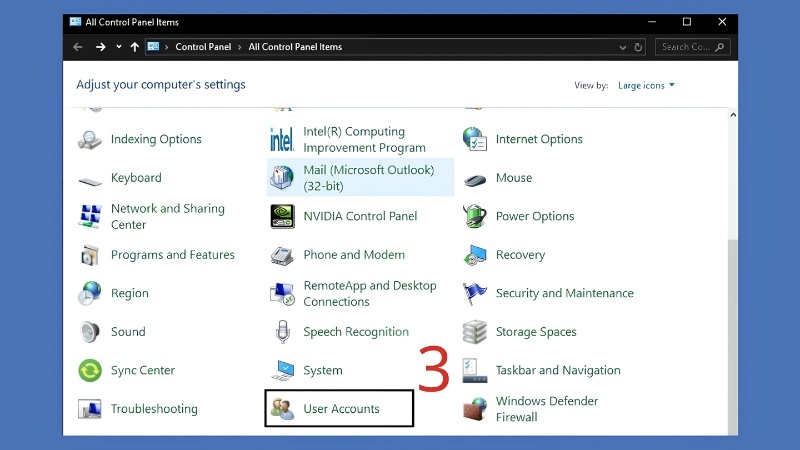Click the search magnifier icon
The height and width of the screenshot is (450, 800).
[719, 47]
